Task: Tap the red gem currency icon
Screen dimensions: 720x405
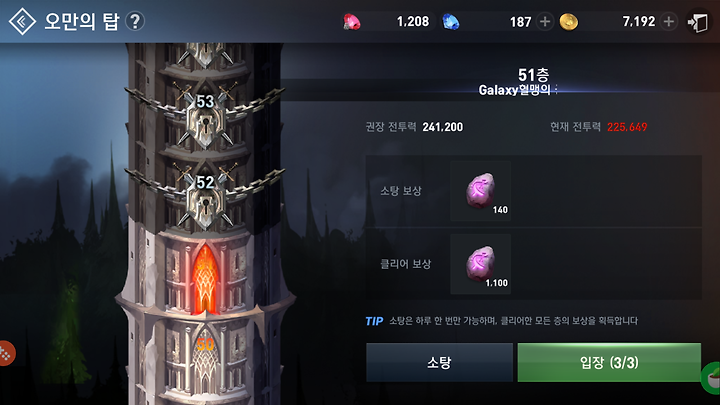Action: pyautogui.click(x=352, y=22)
